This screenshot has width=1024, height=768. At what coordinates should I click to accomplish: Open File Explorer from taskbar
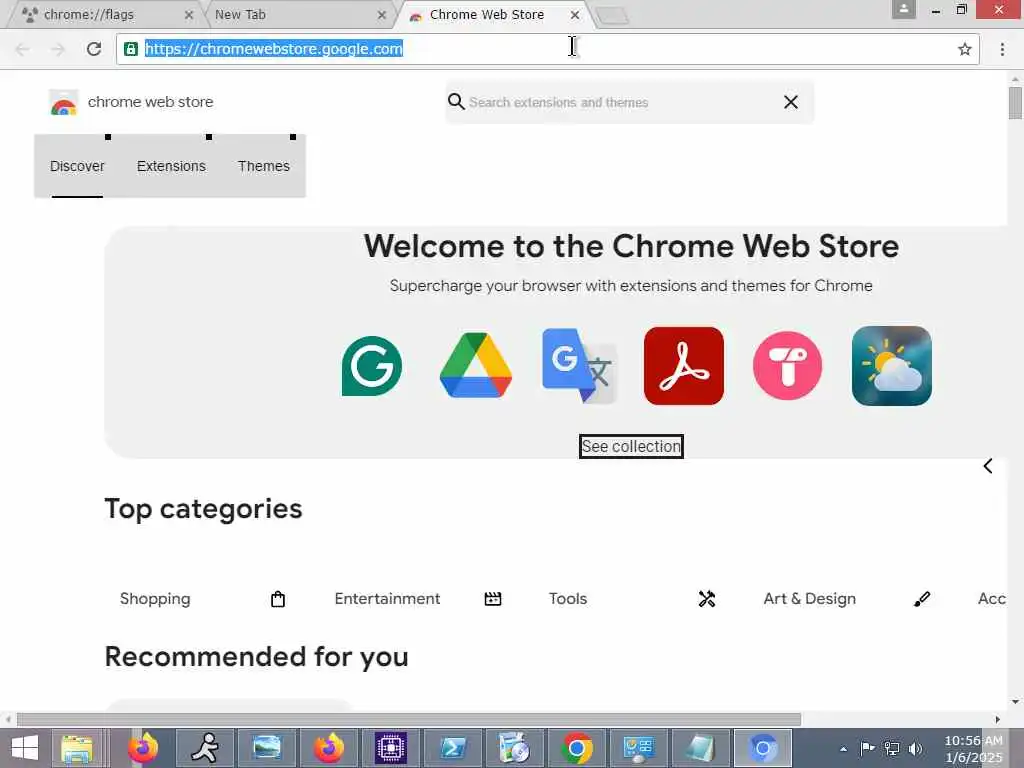(x=77, y=748)
